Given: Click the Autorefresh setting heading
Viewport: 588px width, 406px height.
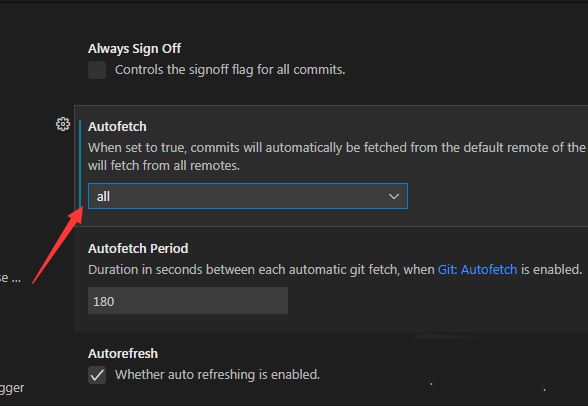Looking at the screenshot, I should coord(123,354).
